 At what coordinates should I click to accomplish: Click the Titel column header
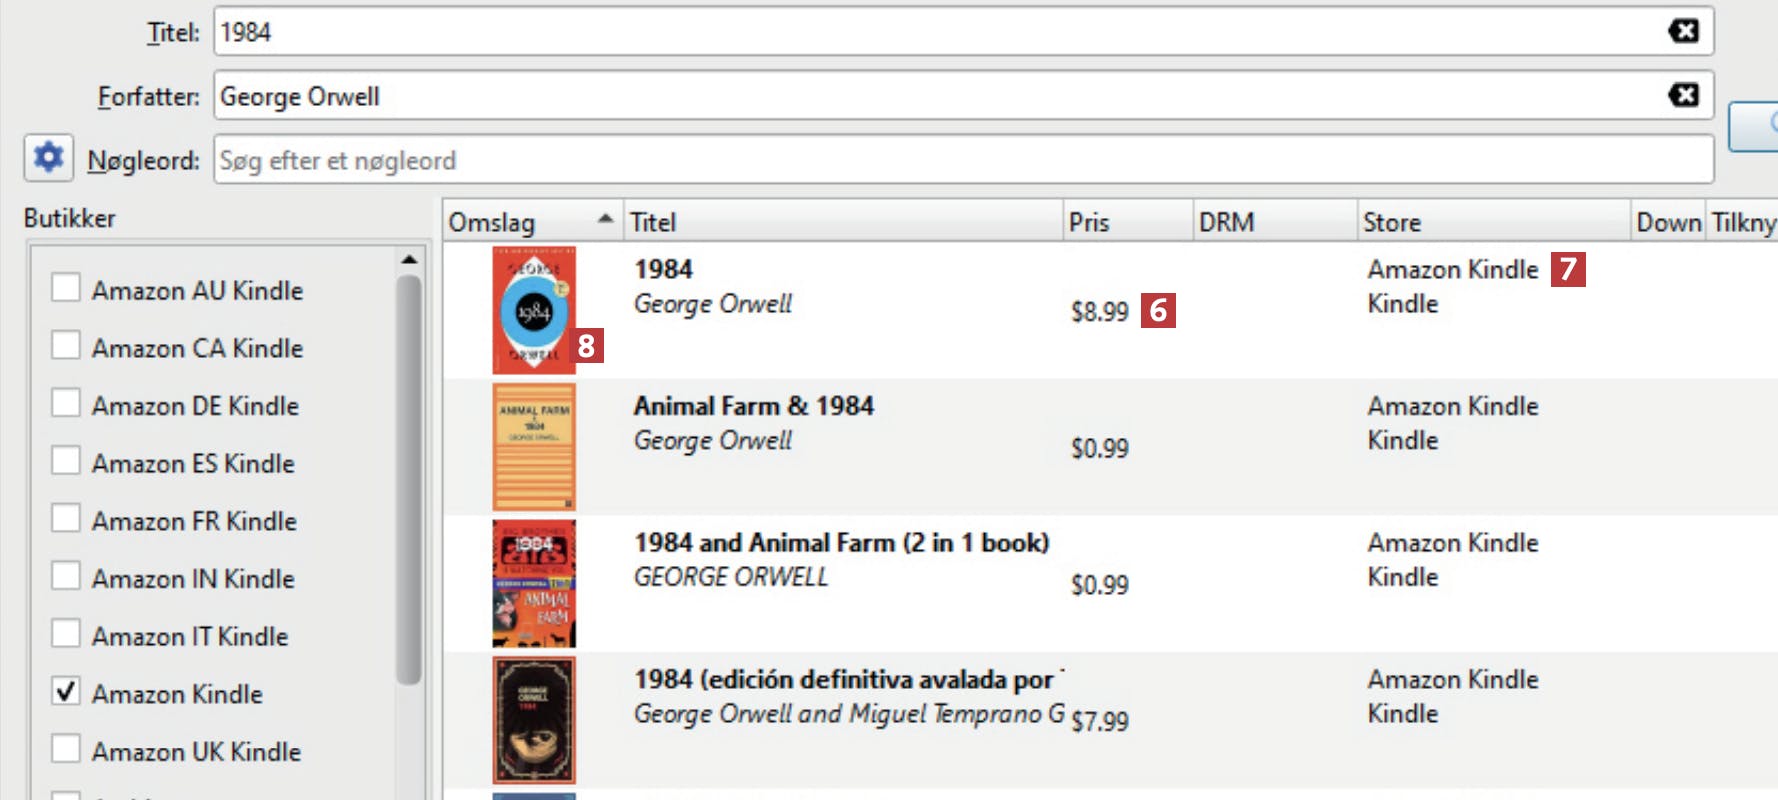[x=653, y=222]
